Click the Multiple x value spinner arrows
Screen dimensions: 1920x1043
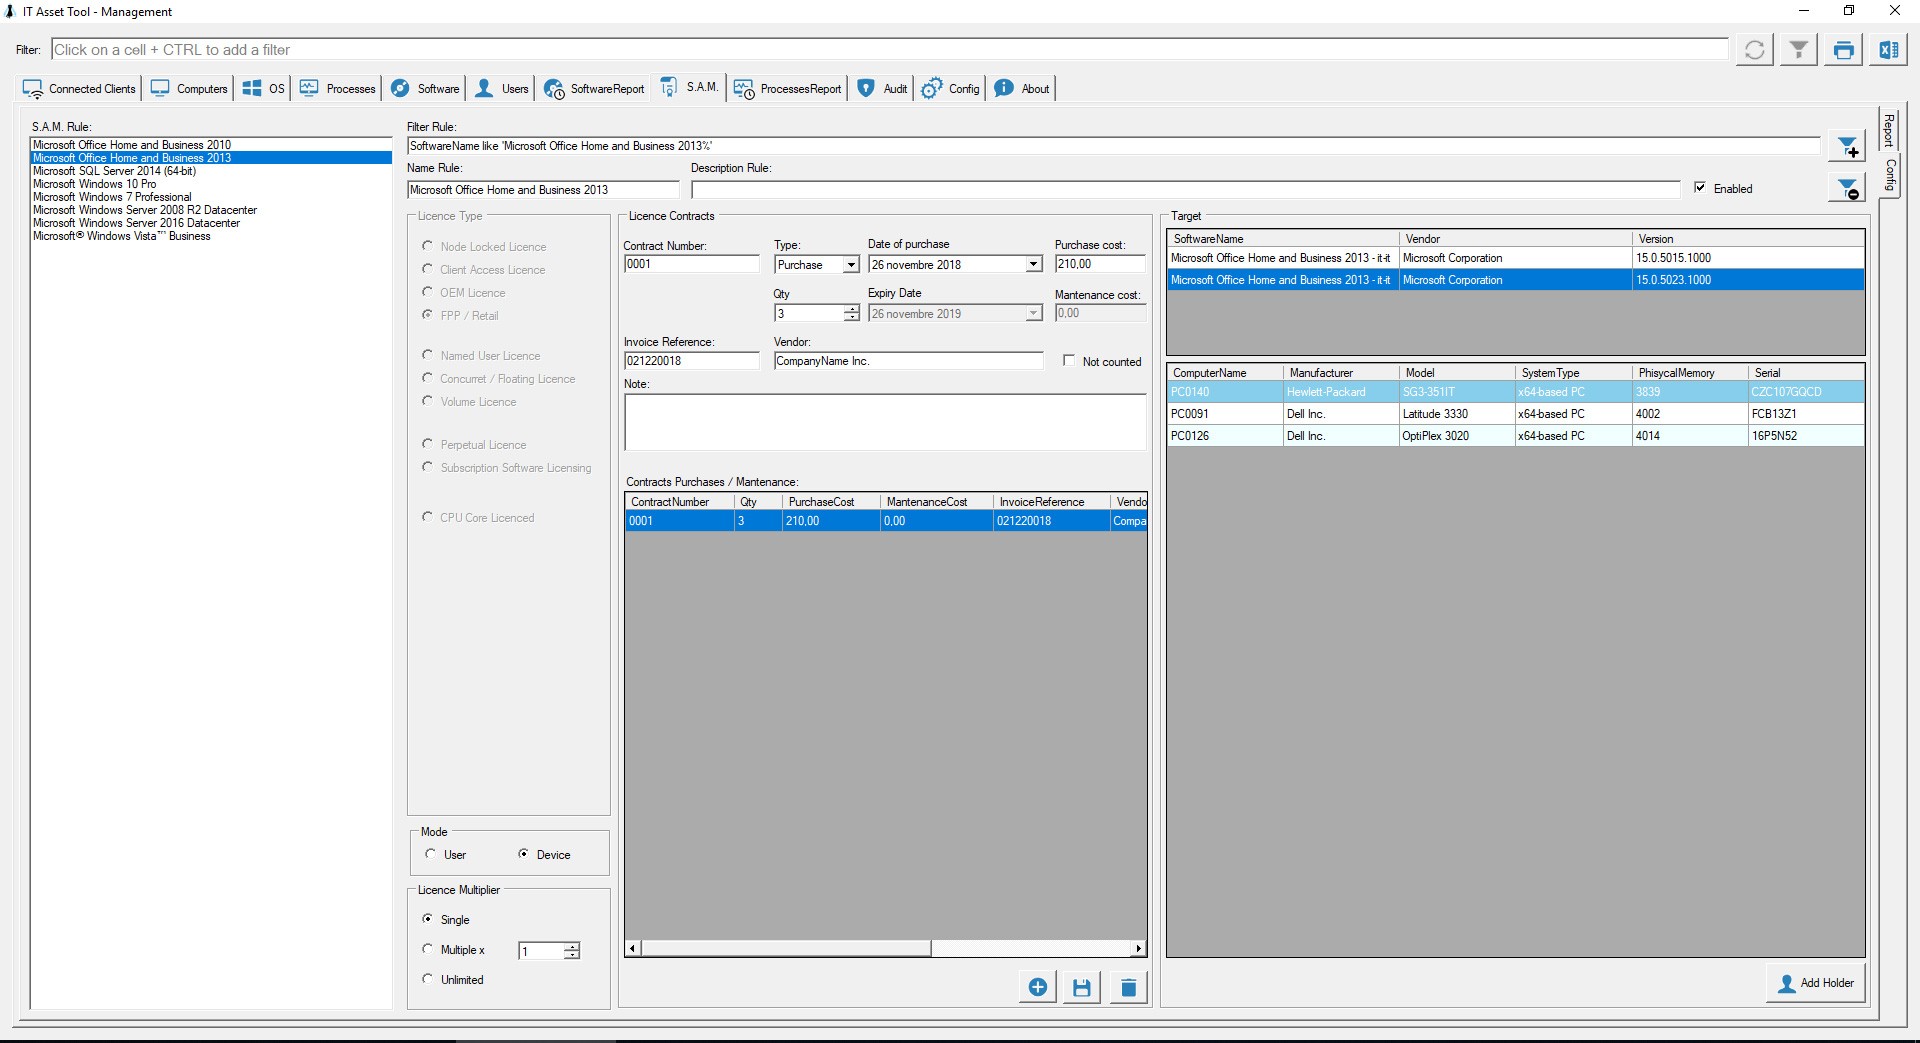(571, 951)
